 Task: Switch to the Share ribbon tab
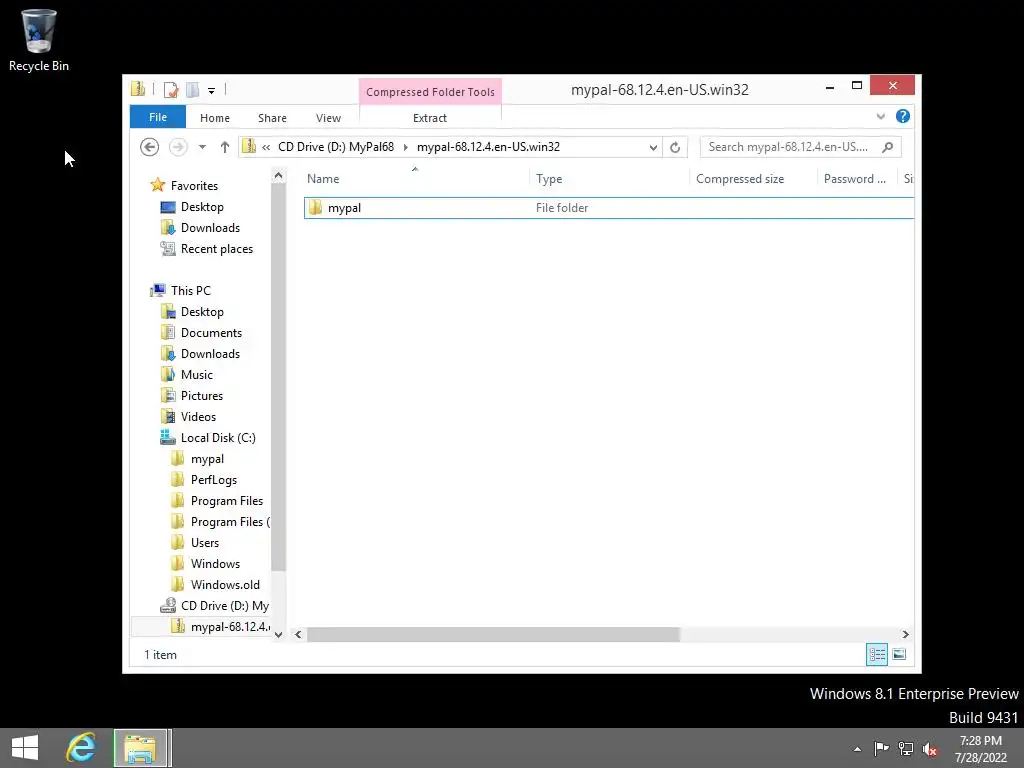click(x=272, y=118)
